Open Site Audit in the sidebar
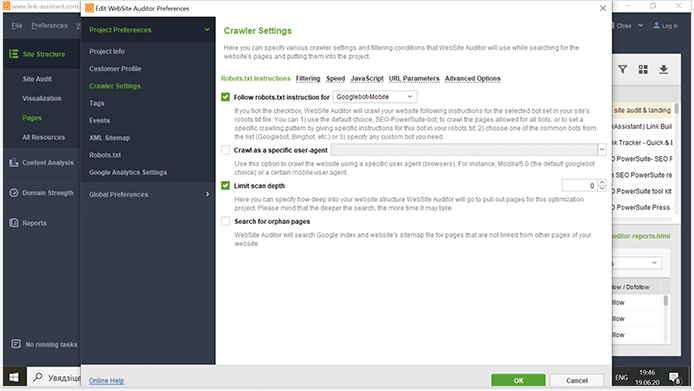694x391 pixels. tap(37, 79)
